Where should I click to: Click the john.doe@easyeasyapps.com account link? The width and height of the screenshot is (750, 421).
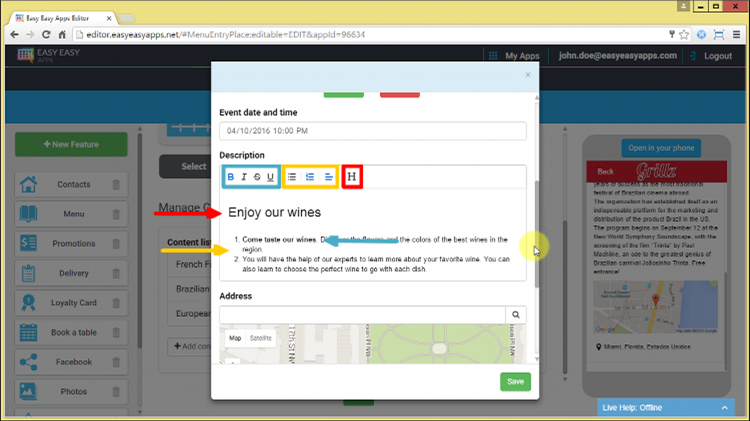[618, 55]
